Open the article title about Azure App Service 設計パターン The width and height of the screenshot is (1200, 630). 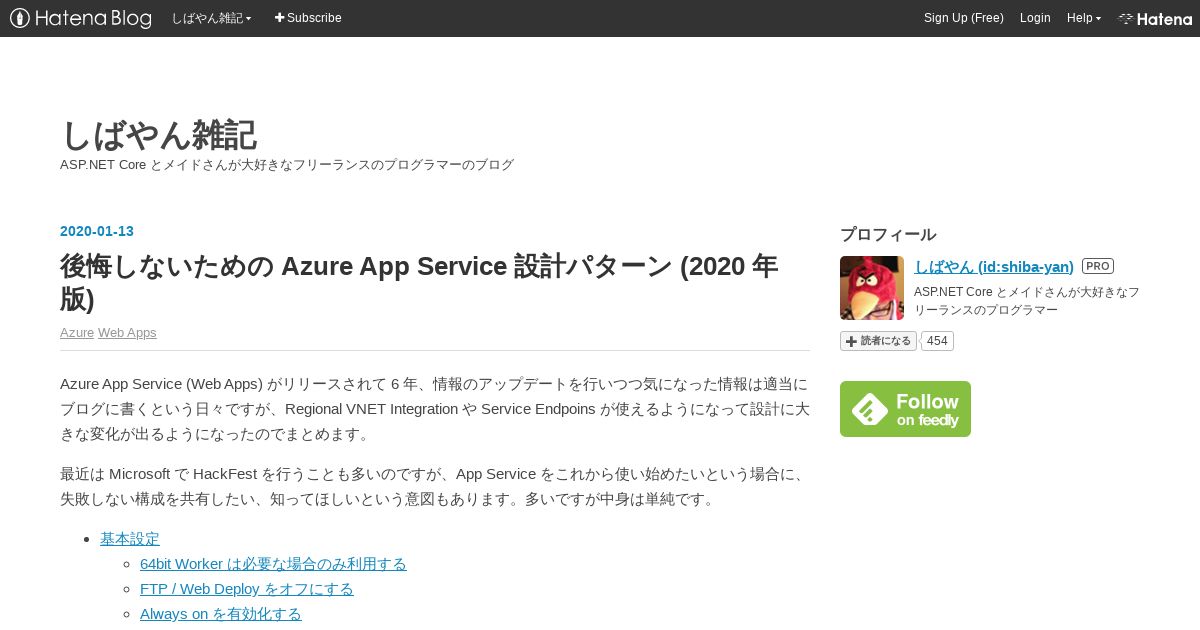[419, 282]
